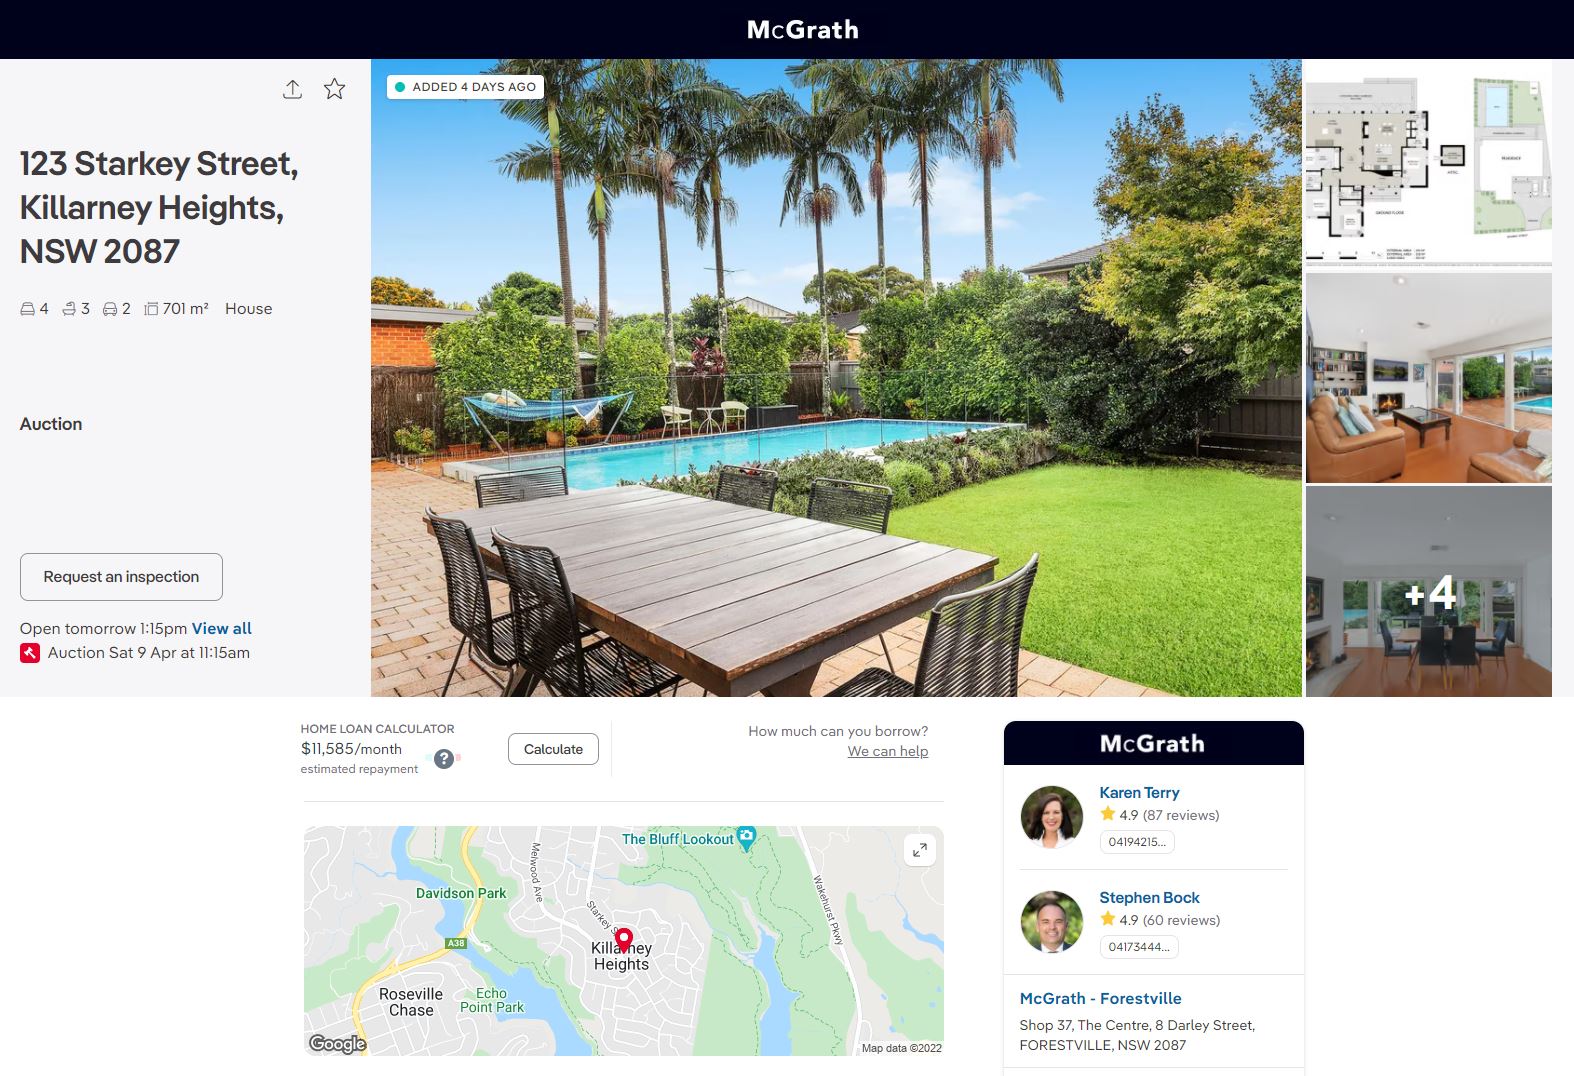Open the McGrath logo in header
The image size is (1574, 1076).
click(x=803, y=30)
